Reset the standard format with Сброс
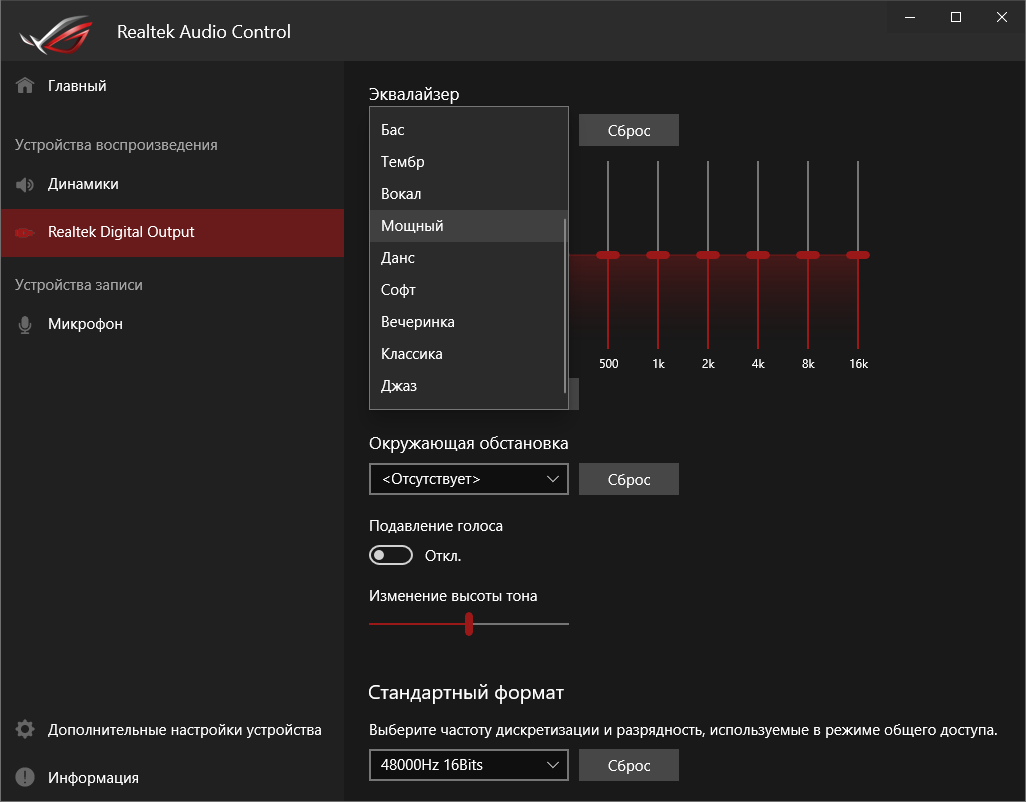 [629, 765]
